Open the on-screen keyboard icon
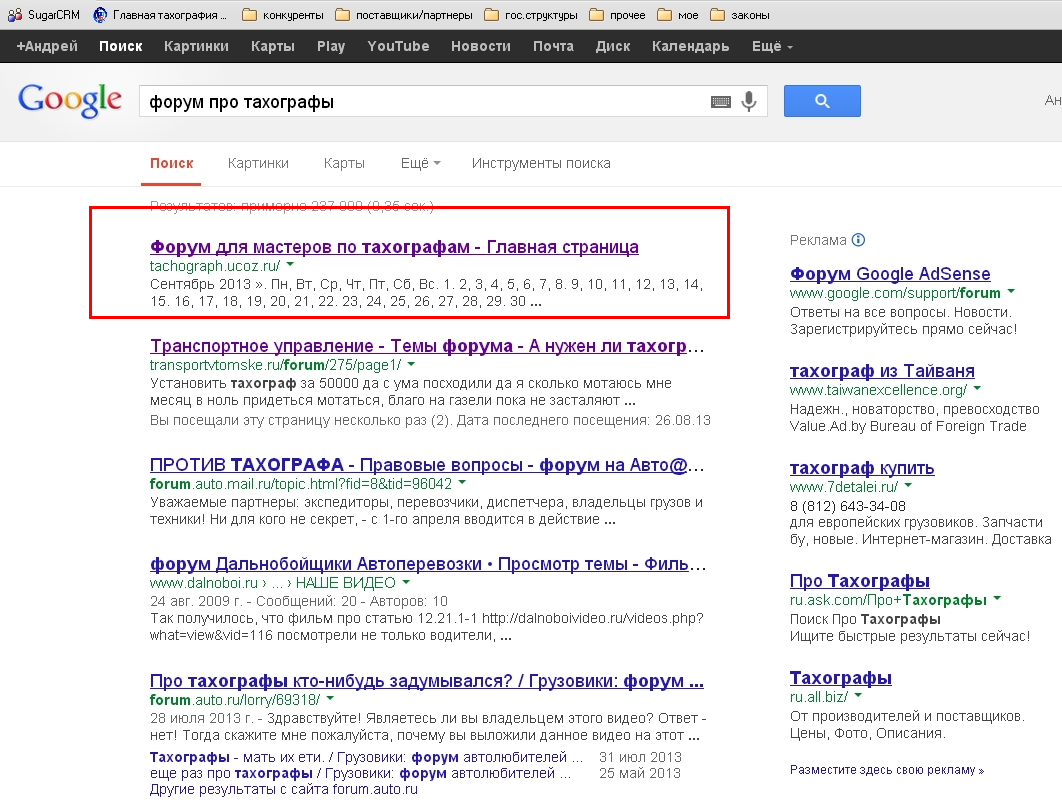The image size is (1062, 812). pos(721,102)
